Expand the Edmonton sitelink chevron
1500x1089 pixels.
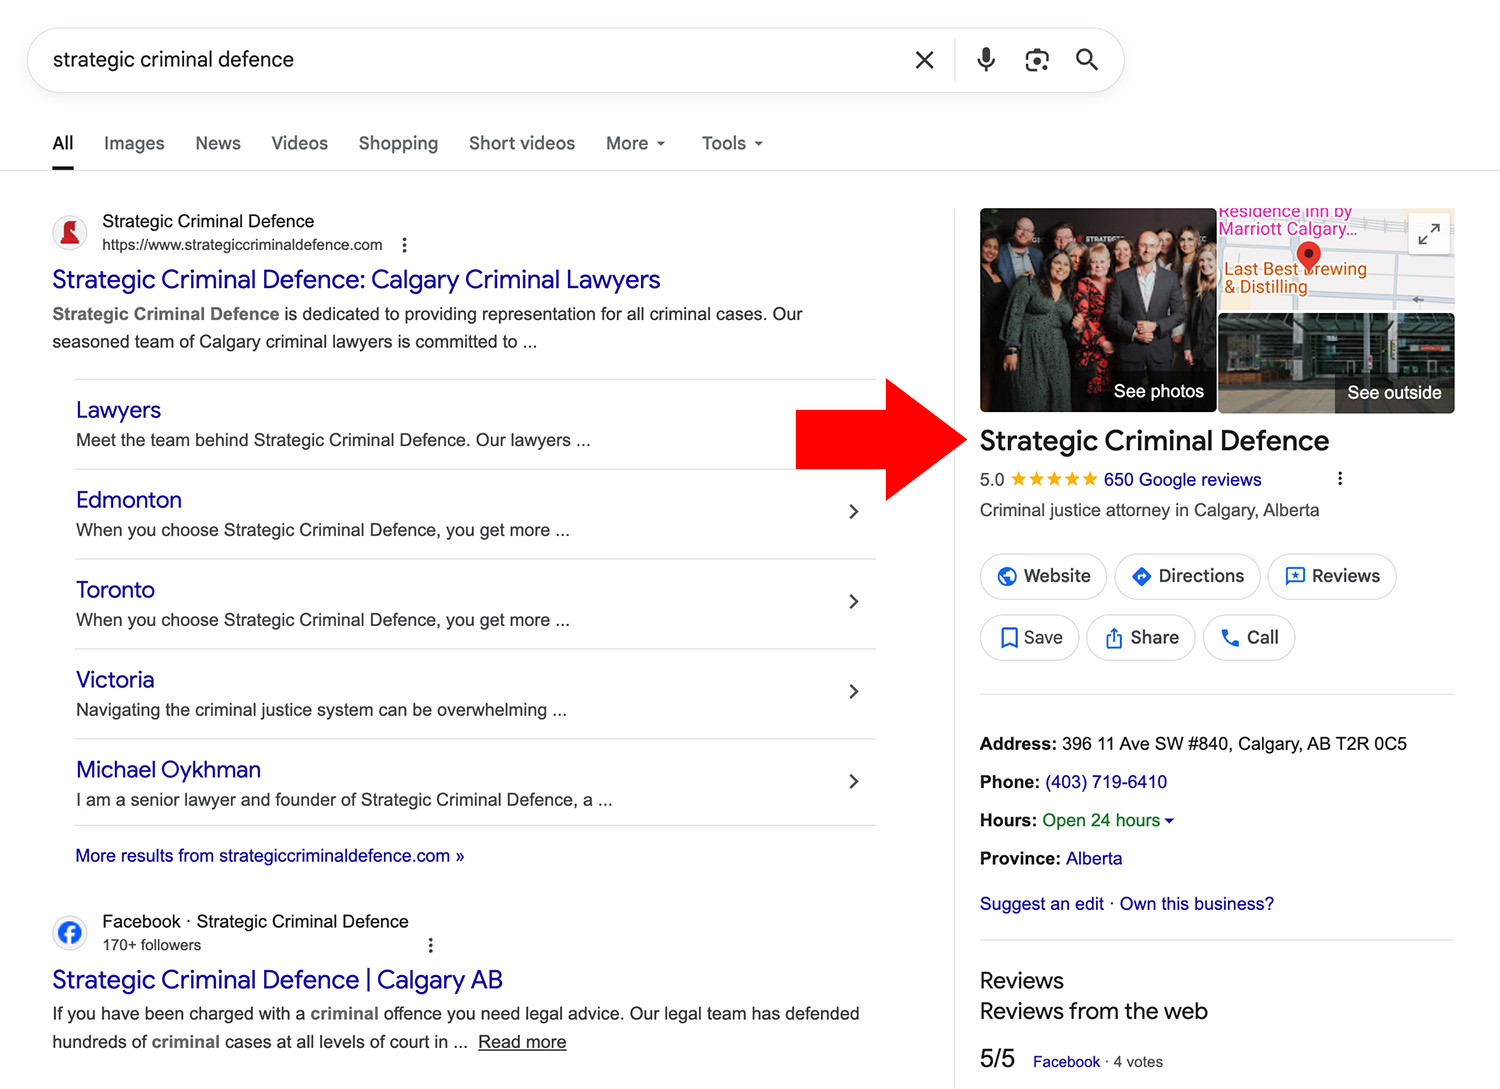click(x=854, y=511)
